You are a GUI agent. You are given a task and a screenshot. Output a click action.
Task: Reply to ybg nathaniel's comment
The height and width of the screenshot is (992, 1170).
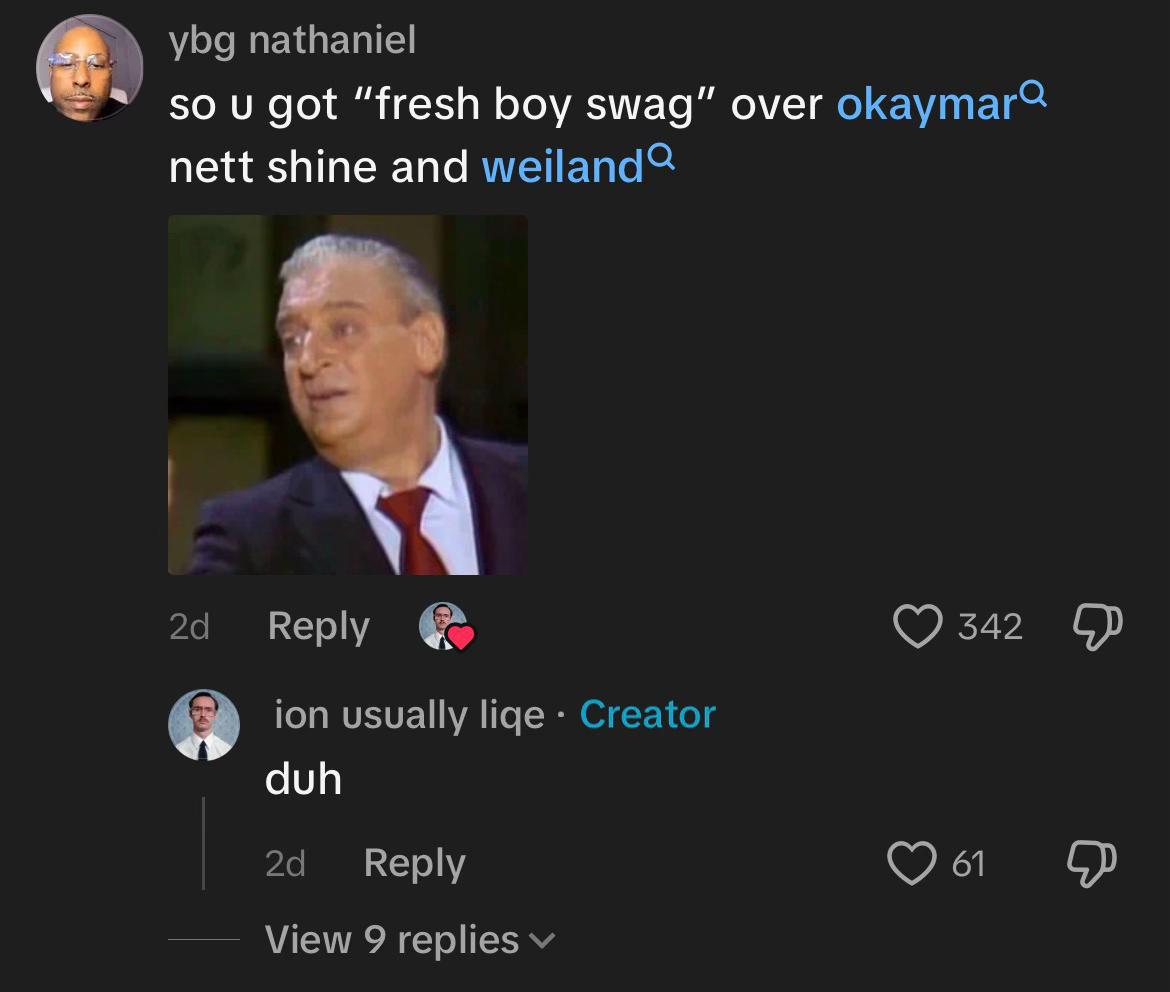click(x=319, y=627)
